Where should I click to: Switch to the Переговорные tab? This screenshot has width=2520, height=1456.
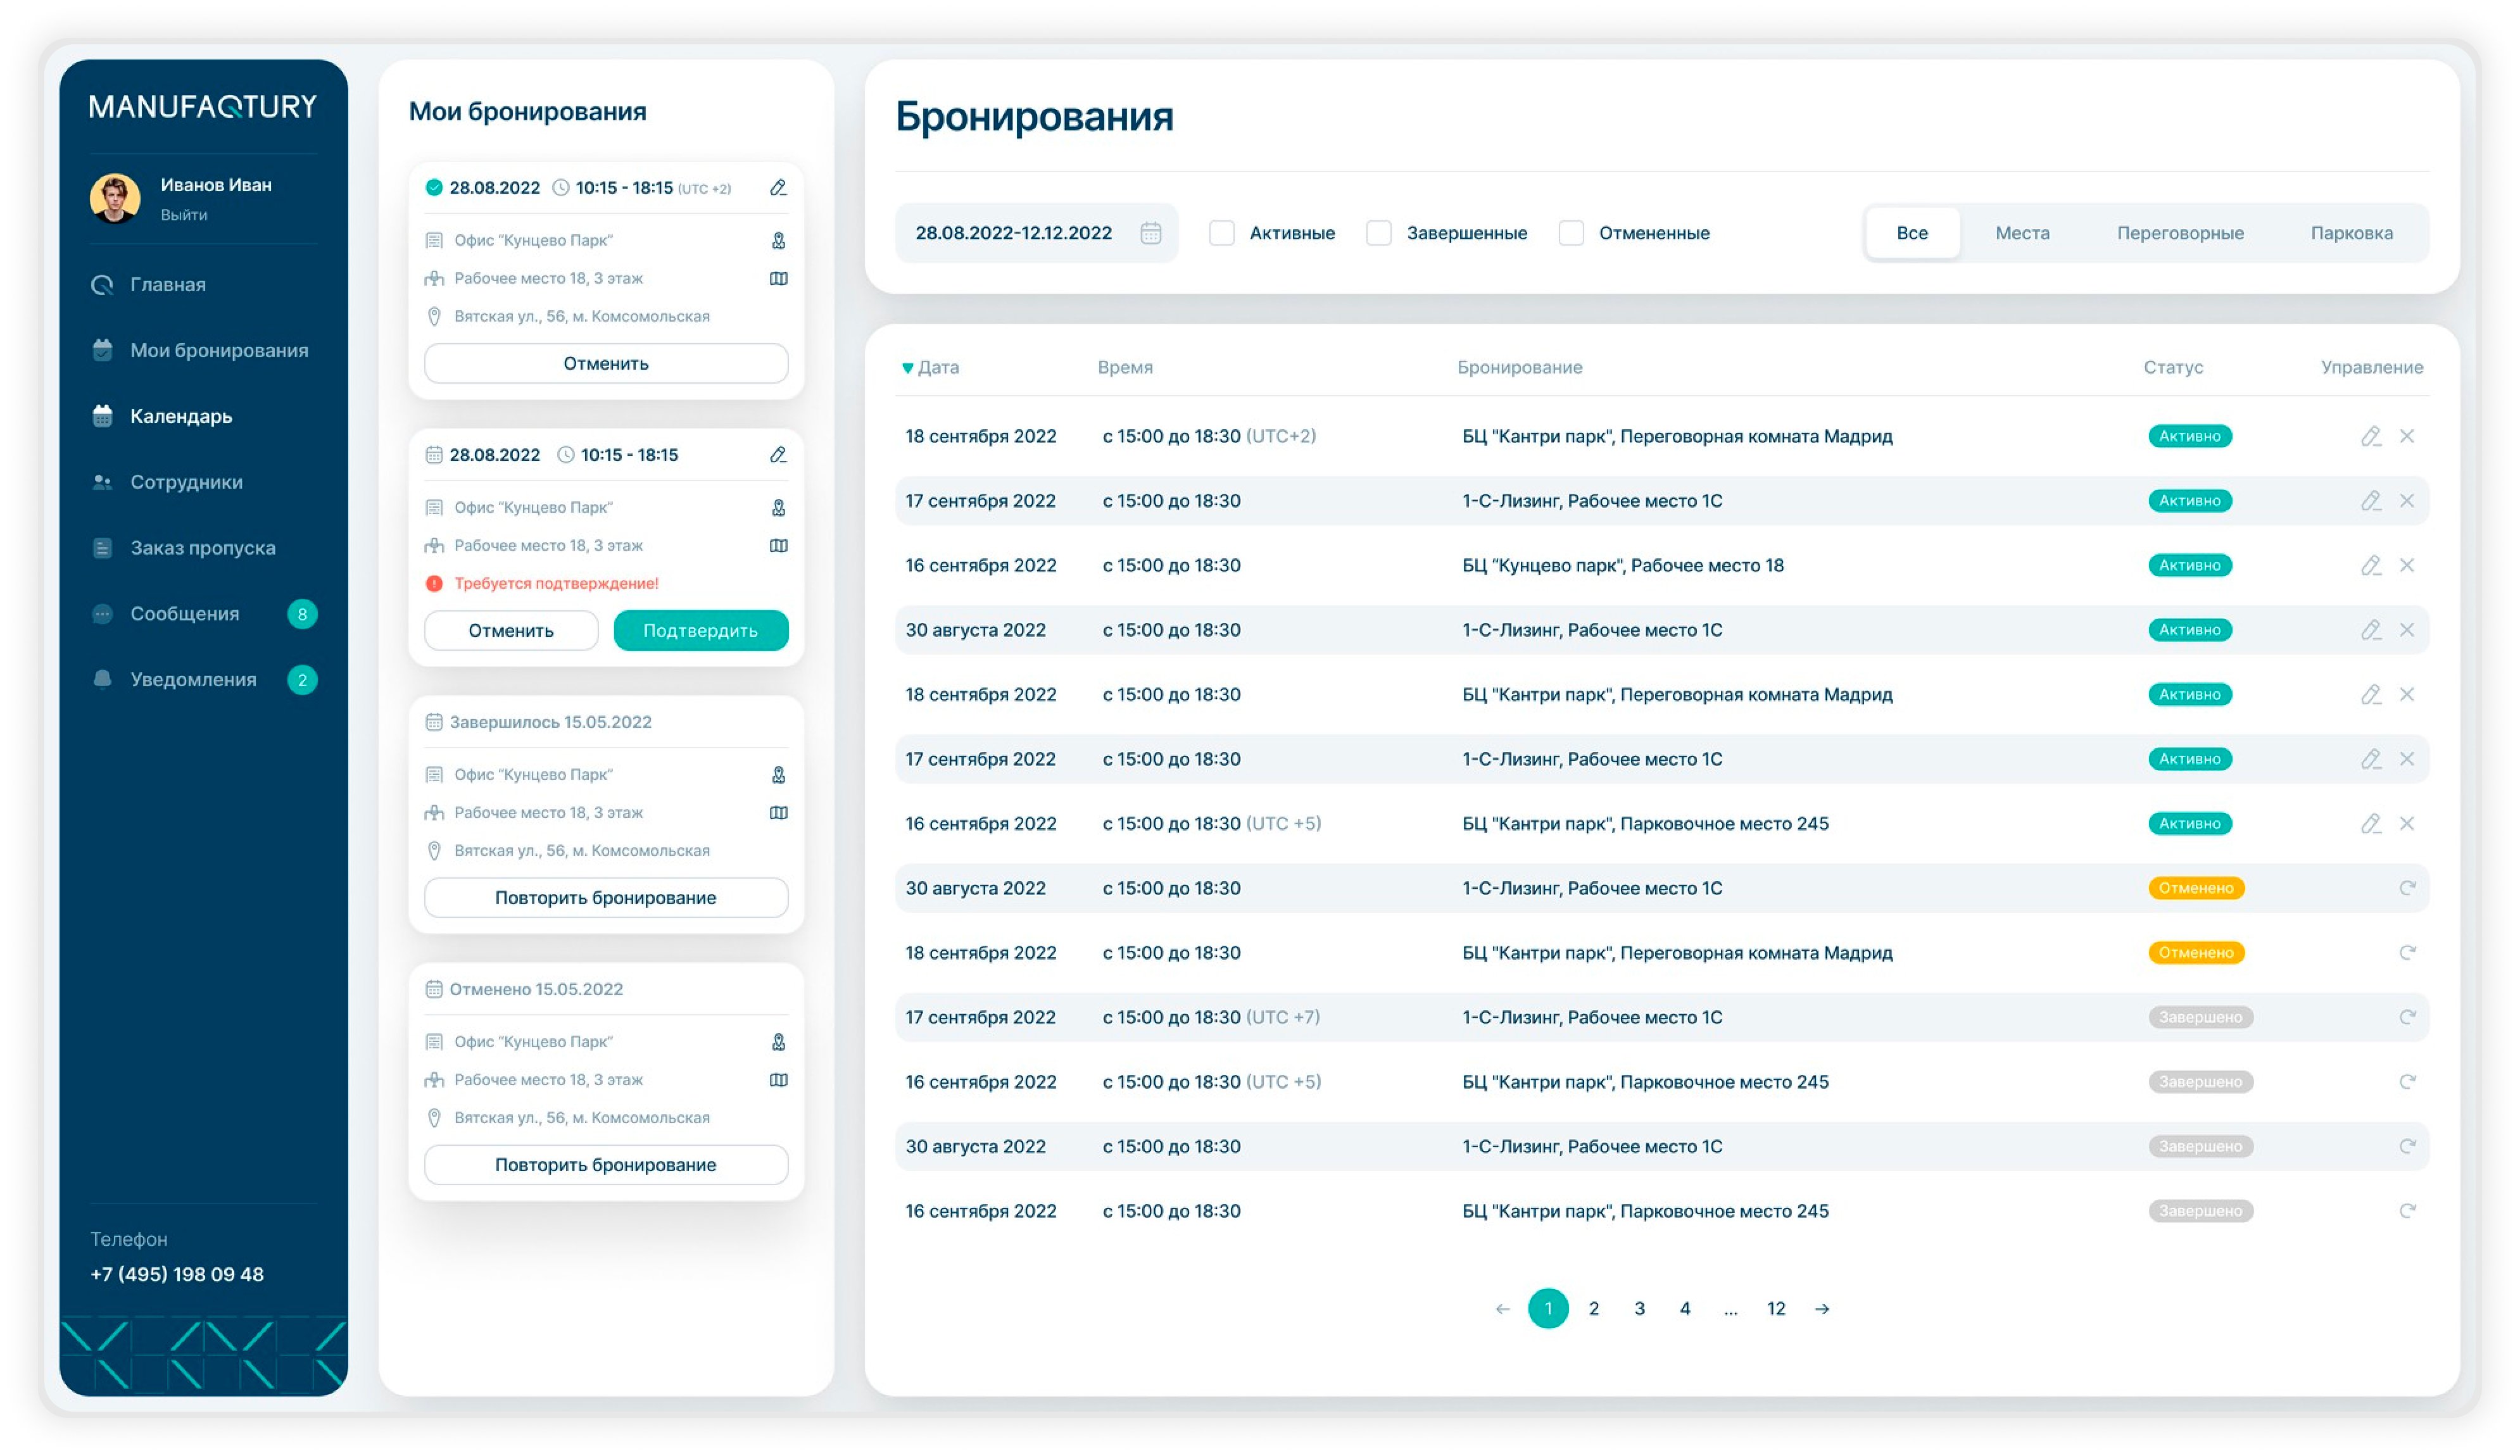(2180, 233)
